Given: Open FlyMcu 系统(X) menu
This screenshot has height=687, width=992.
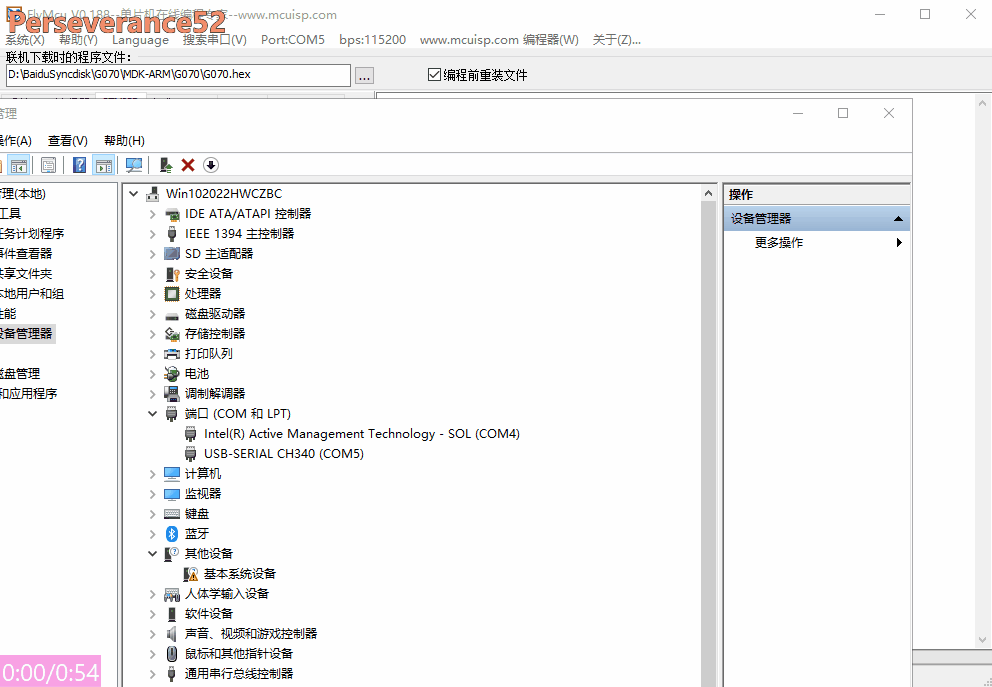Looking at the screenshot, I should tap(25, 40).
